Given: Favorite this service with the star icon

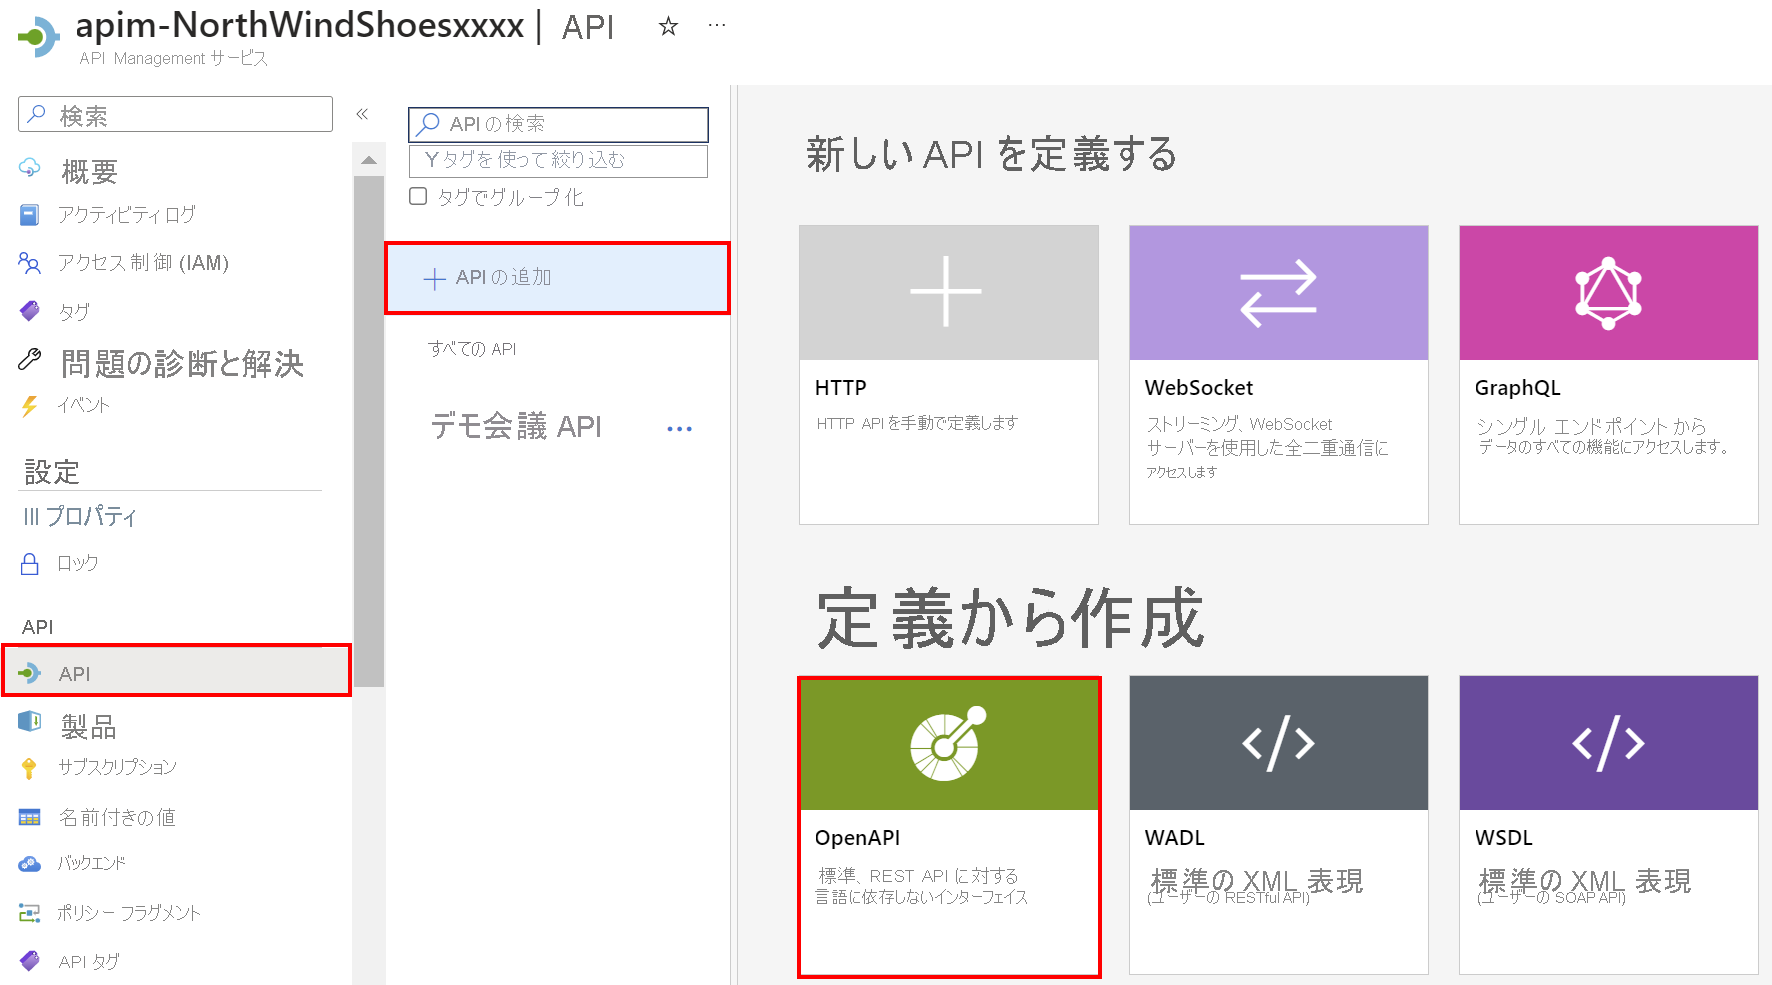Looking at the screenshot, I should coord(668,27).
